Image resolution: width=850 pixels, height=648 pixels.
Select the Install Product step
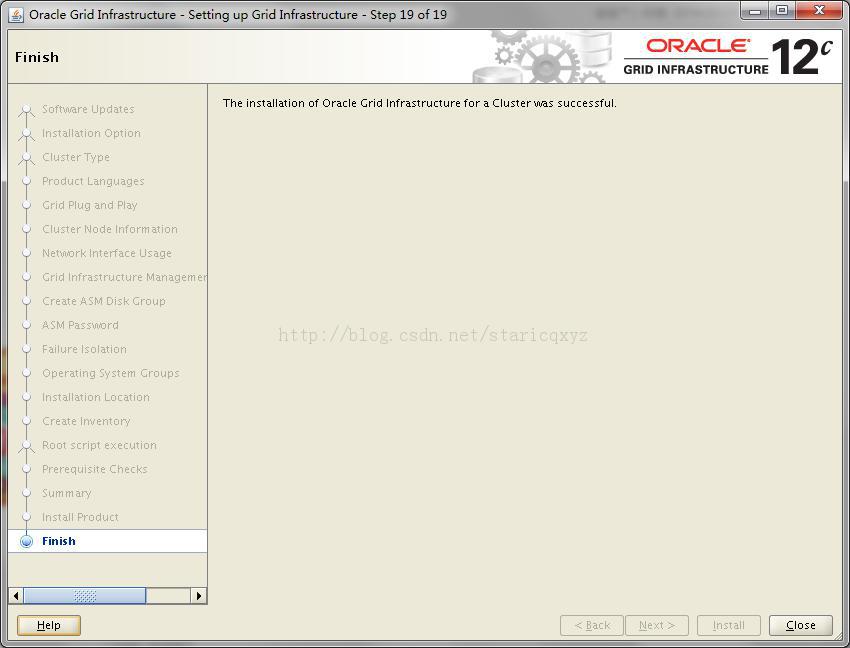point(80,517)
